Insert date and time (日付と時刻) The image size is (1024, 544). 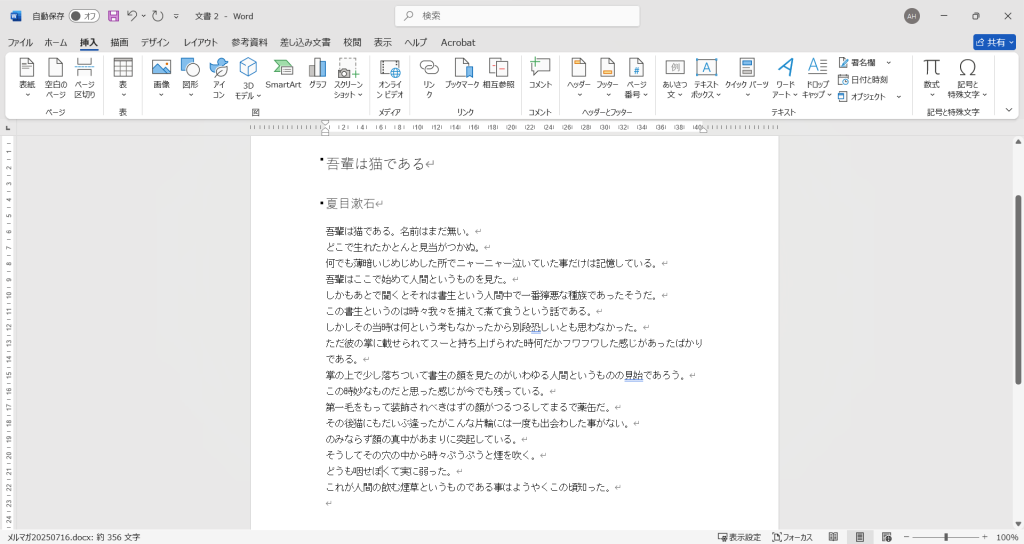[x=863, y=80]
